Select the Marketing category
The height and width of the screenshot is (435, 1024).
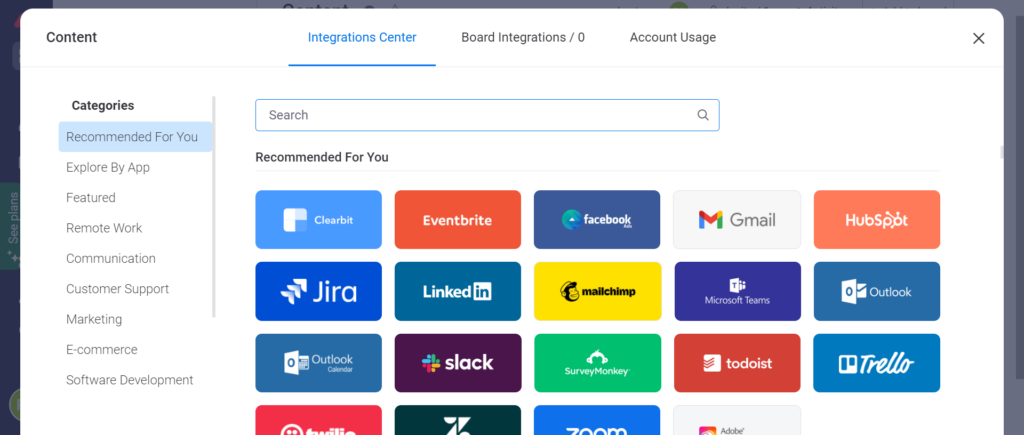pyautogui.click(x=94, y=319)
